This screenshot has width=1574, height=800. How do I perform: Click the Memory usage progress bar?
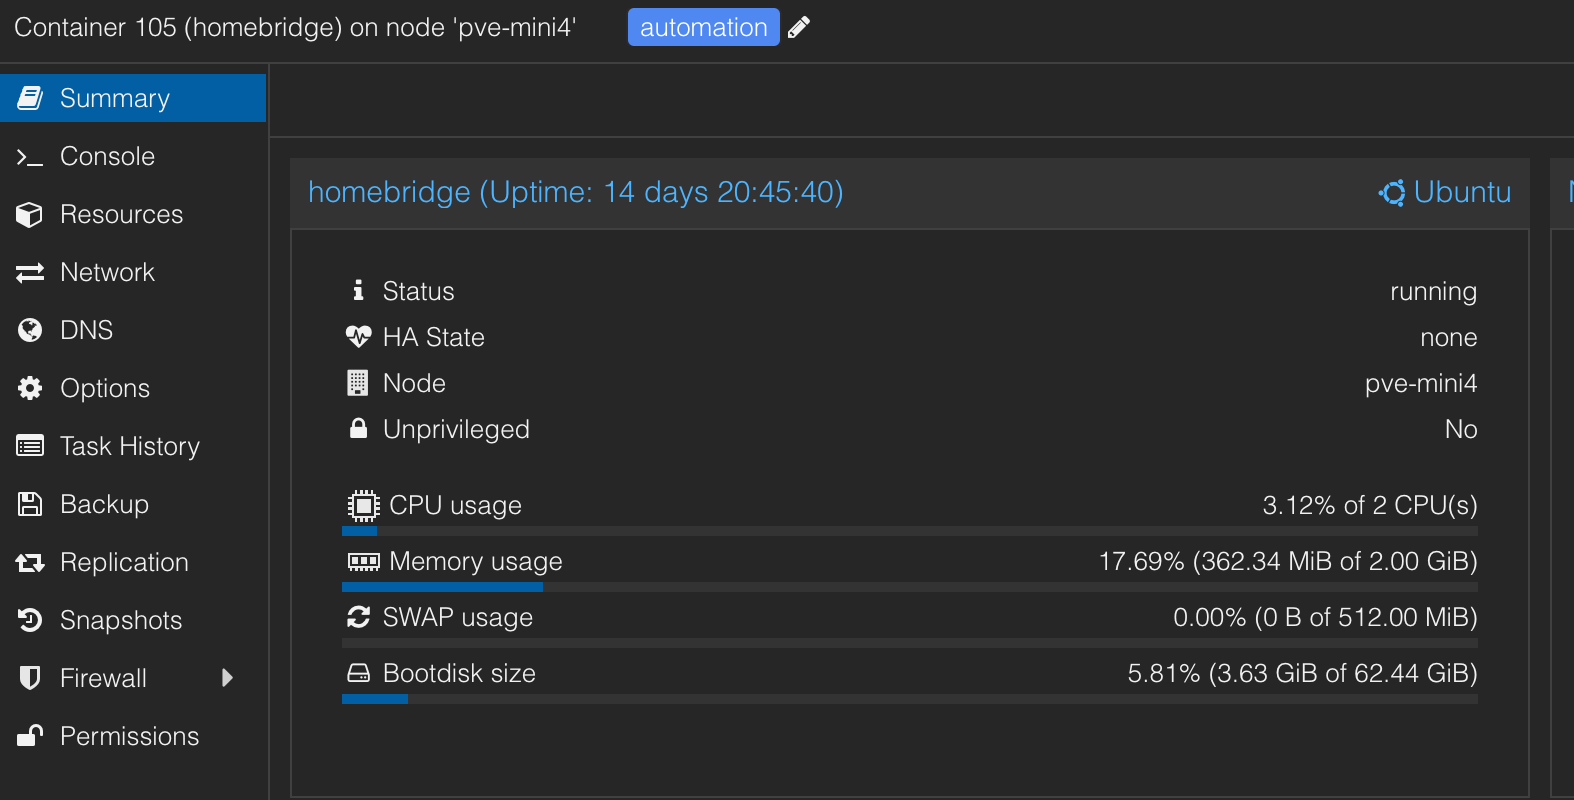[x=909, y=587]
